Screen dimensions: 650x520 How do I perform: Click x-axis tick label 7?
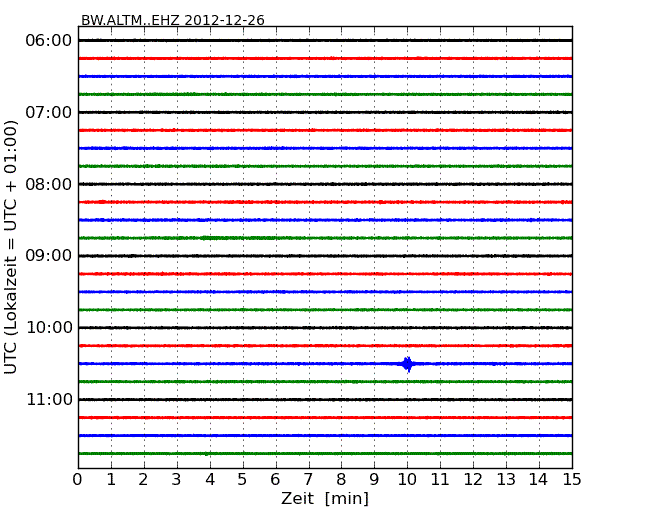click(308, 480)
